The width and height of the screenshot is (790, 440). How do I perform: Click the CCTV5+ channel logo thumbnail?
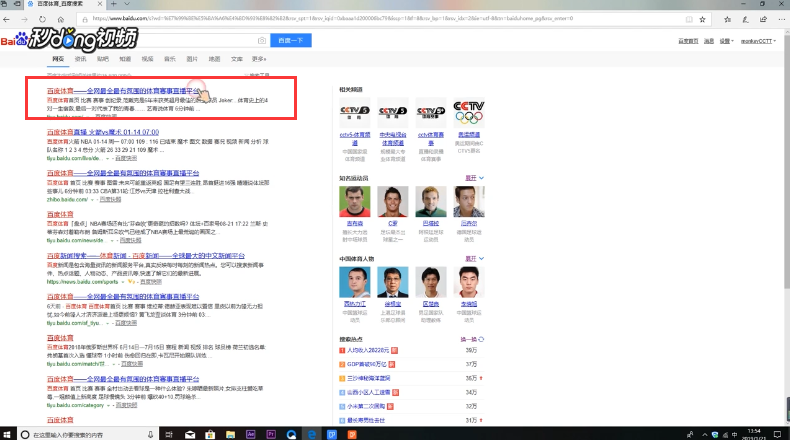tap(431, 113)
